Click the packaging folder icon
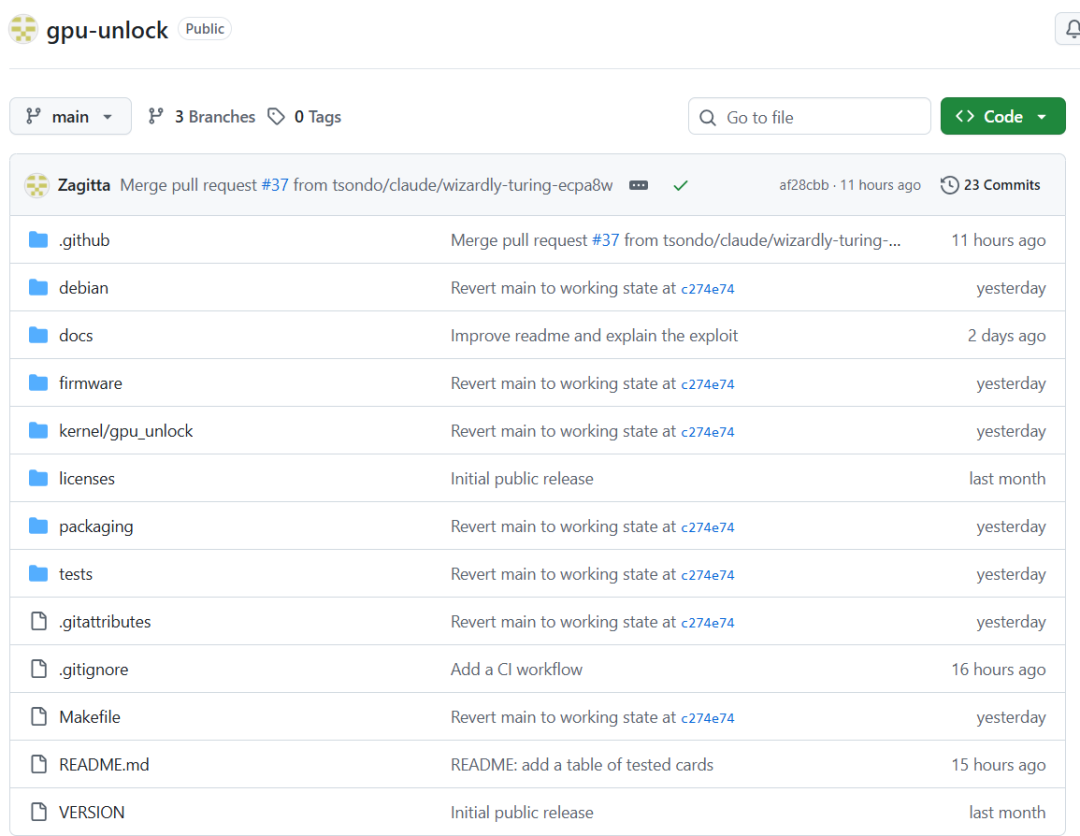The image size is (1080, 836). pyautogui.click(x=39, y=526)
